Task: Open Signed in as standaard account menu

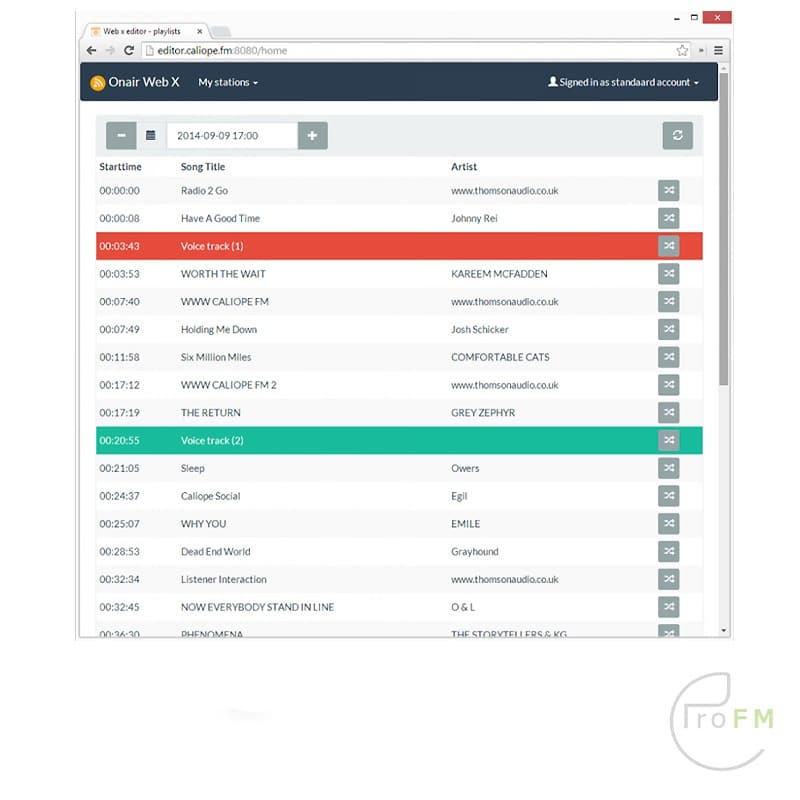Action: click(623, 82)
